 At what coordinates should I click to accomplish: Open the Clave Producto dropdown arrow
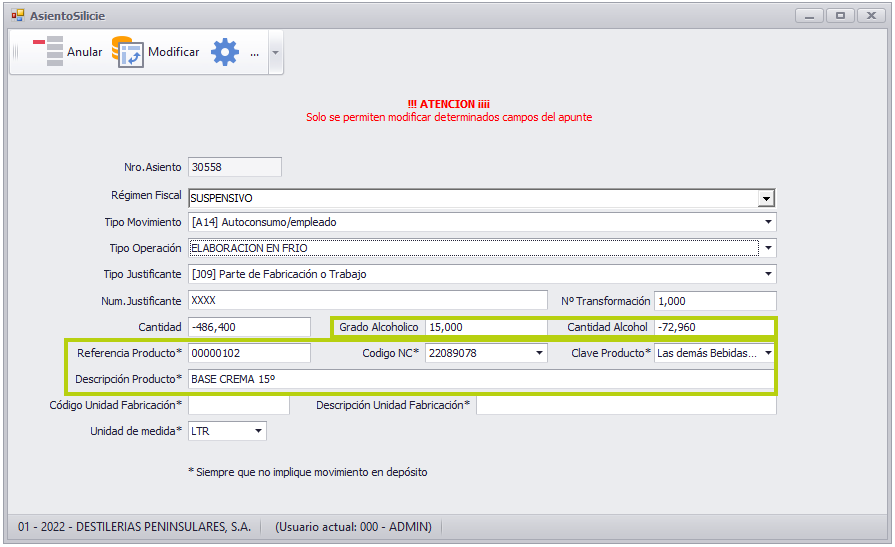[x=768, y=353]
